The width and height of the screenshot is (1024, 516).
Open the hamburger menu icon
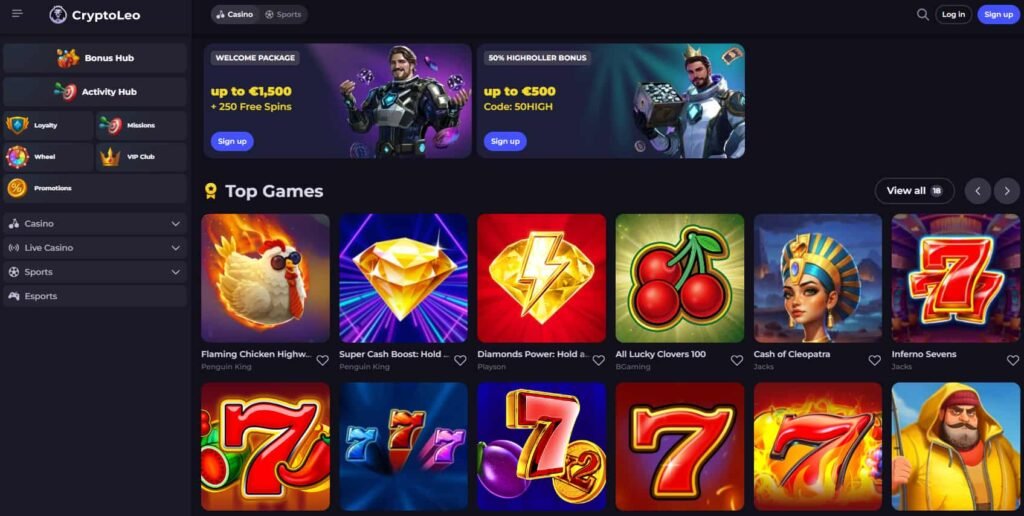pyautogui.click(x=17, y=14)
